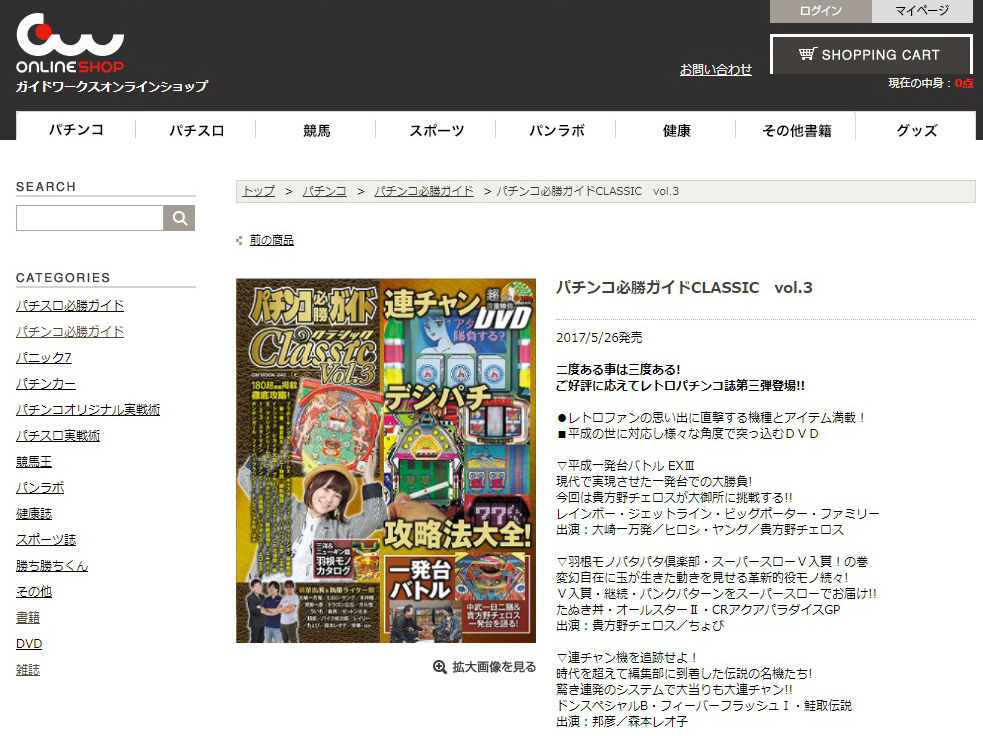
Task: Click the previous product arrow icon
Action: pos(239,240)
